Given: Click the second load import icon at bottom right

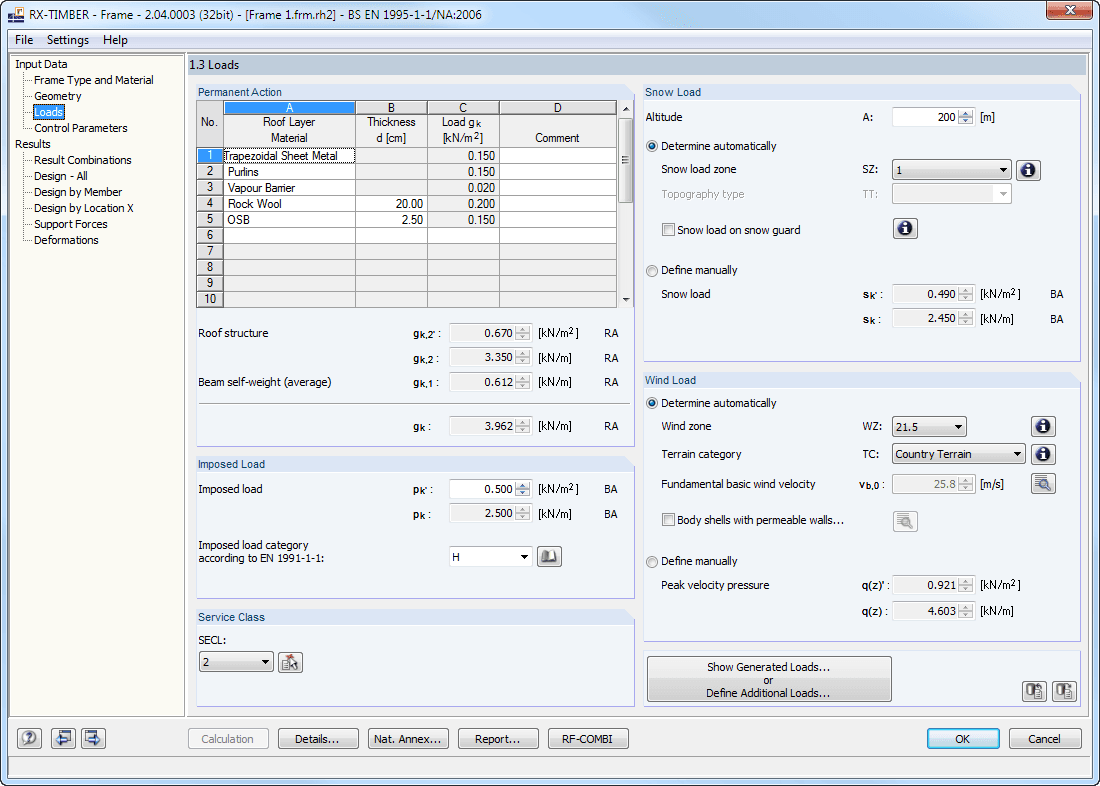Looking at the screenshot, I should coord(1064,691).
